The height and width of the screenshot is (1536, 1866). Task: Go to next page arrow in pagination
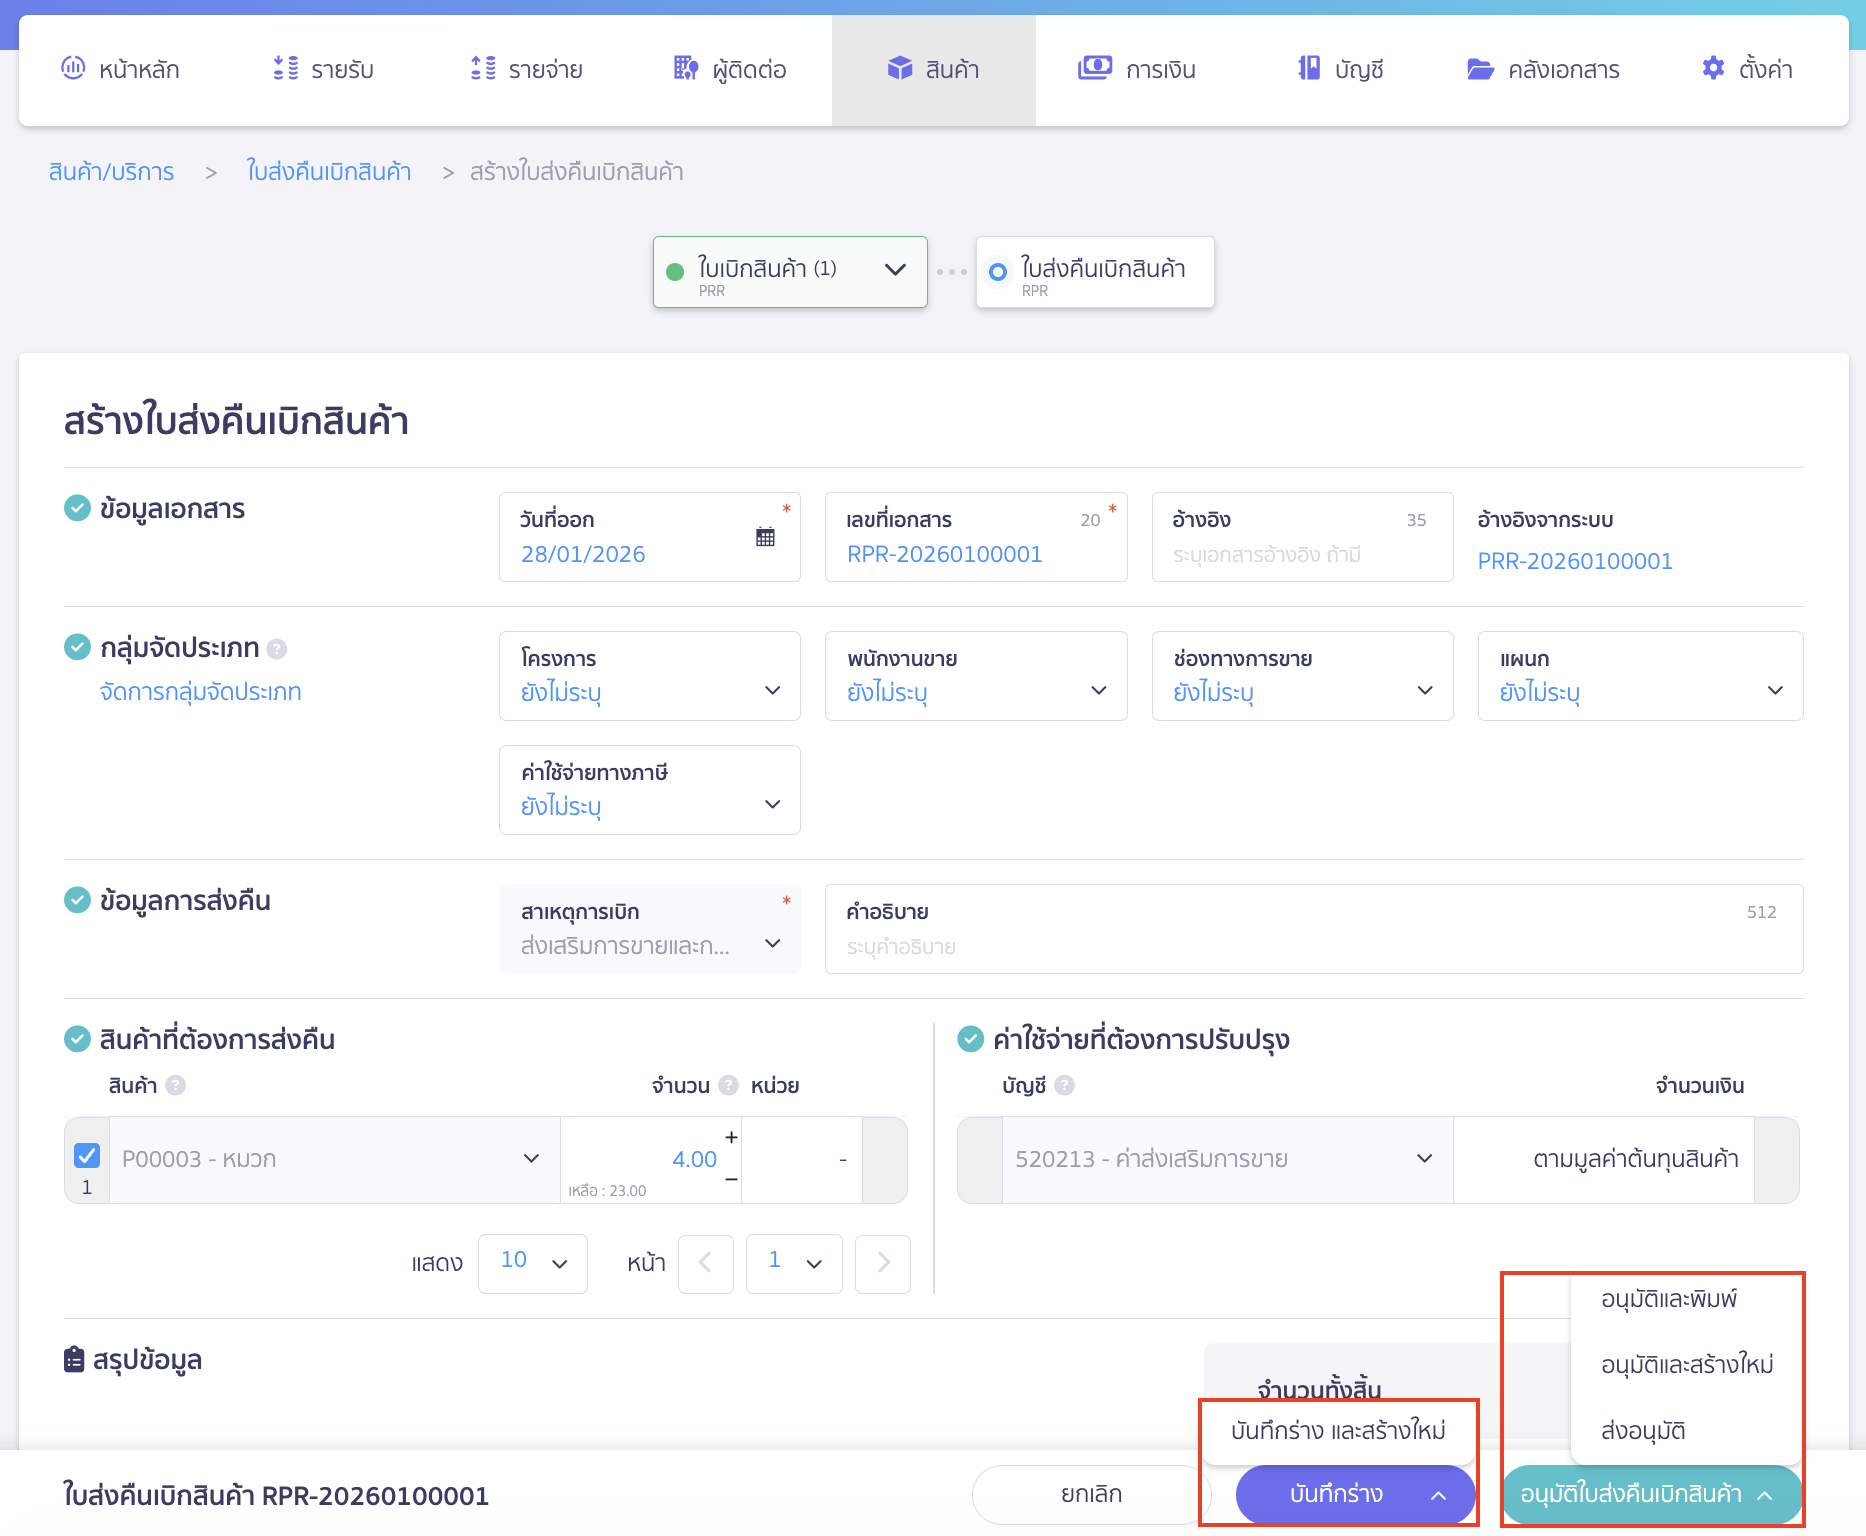pyautogui.click(x=883, y=1263)
